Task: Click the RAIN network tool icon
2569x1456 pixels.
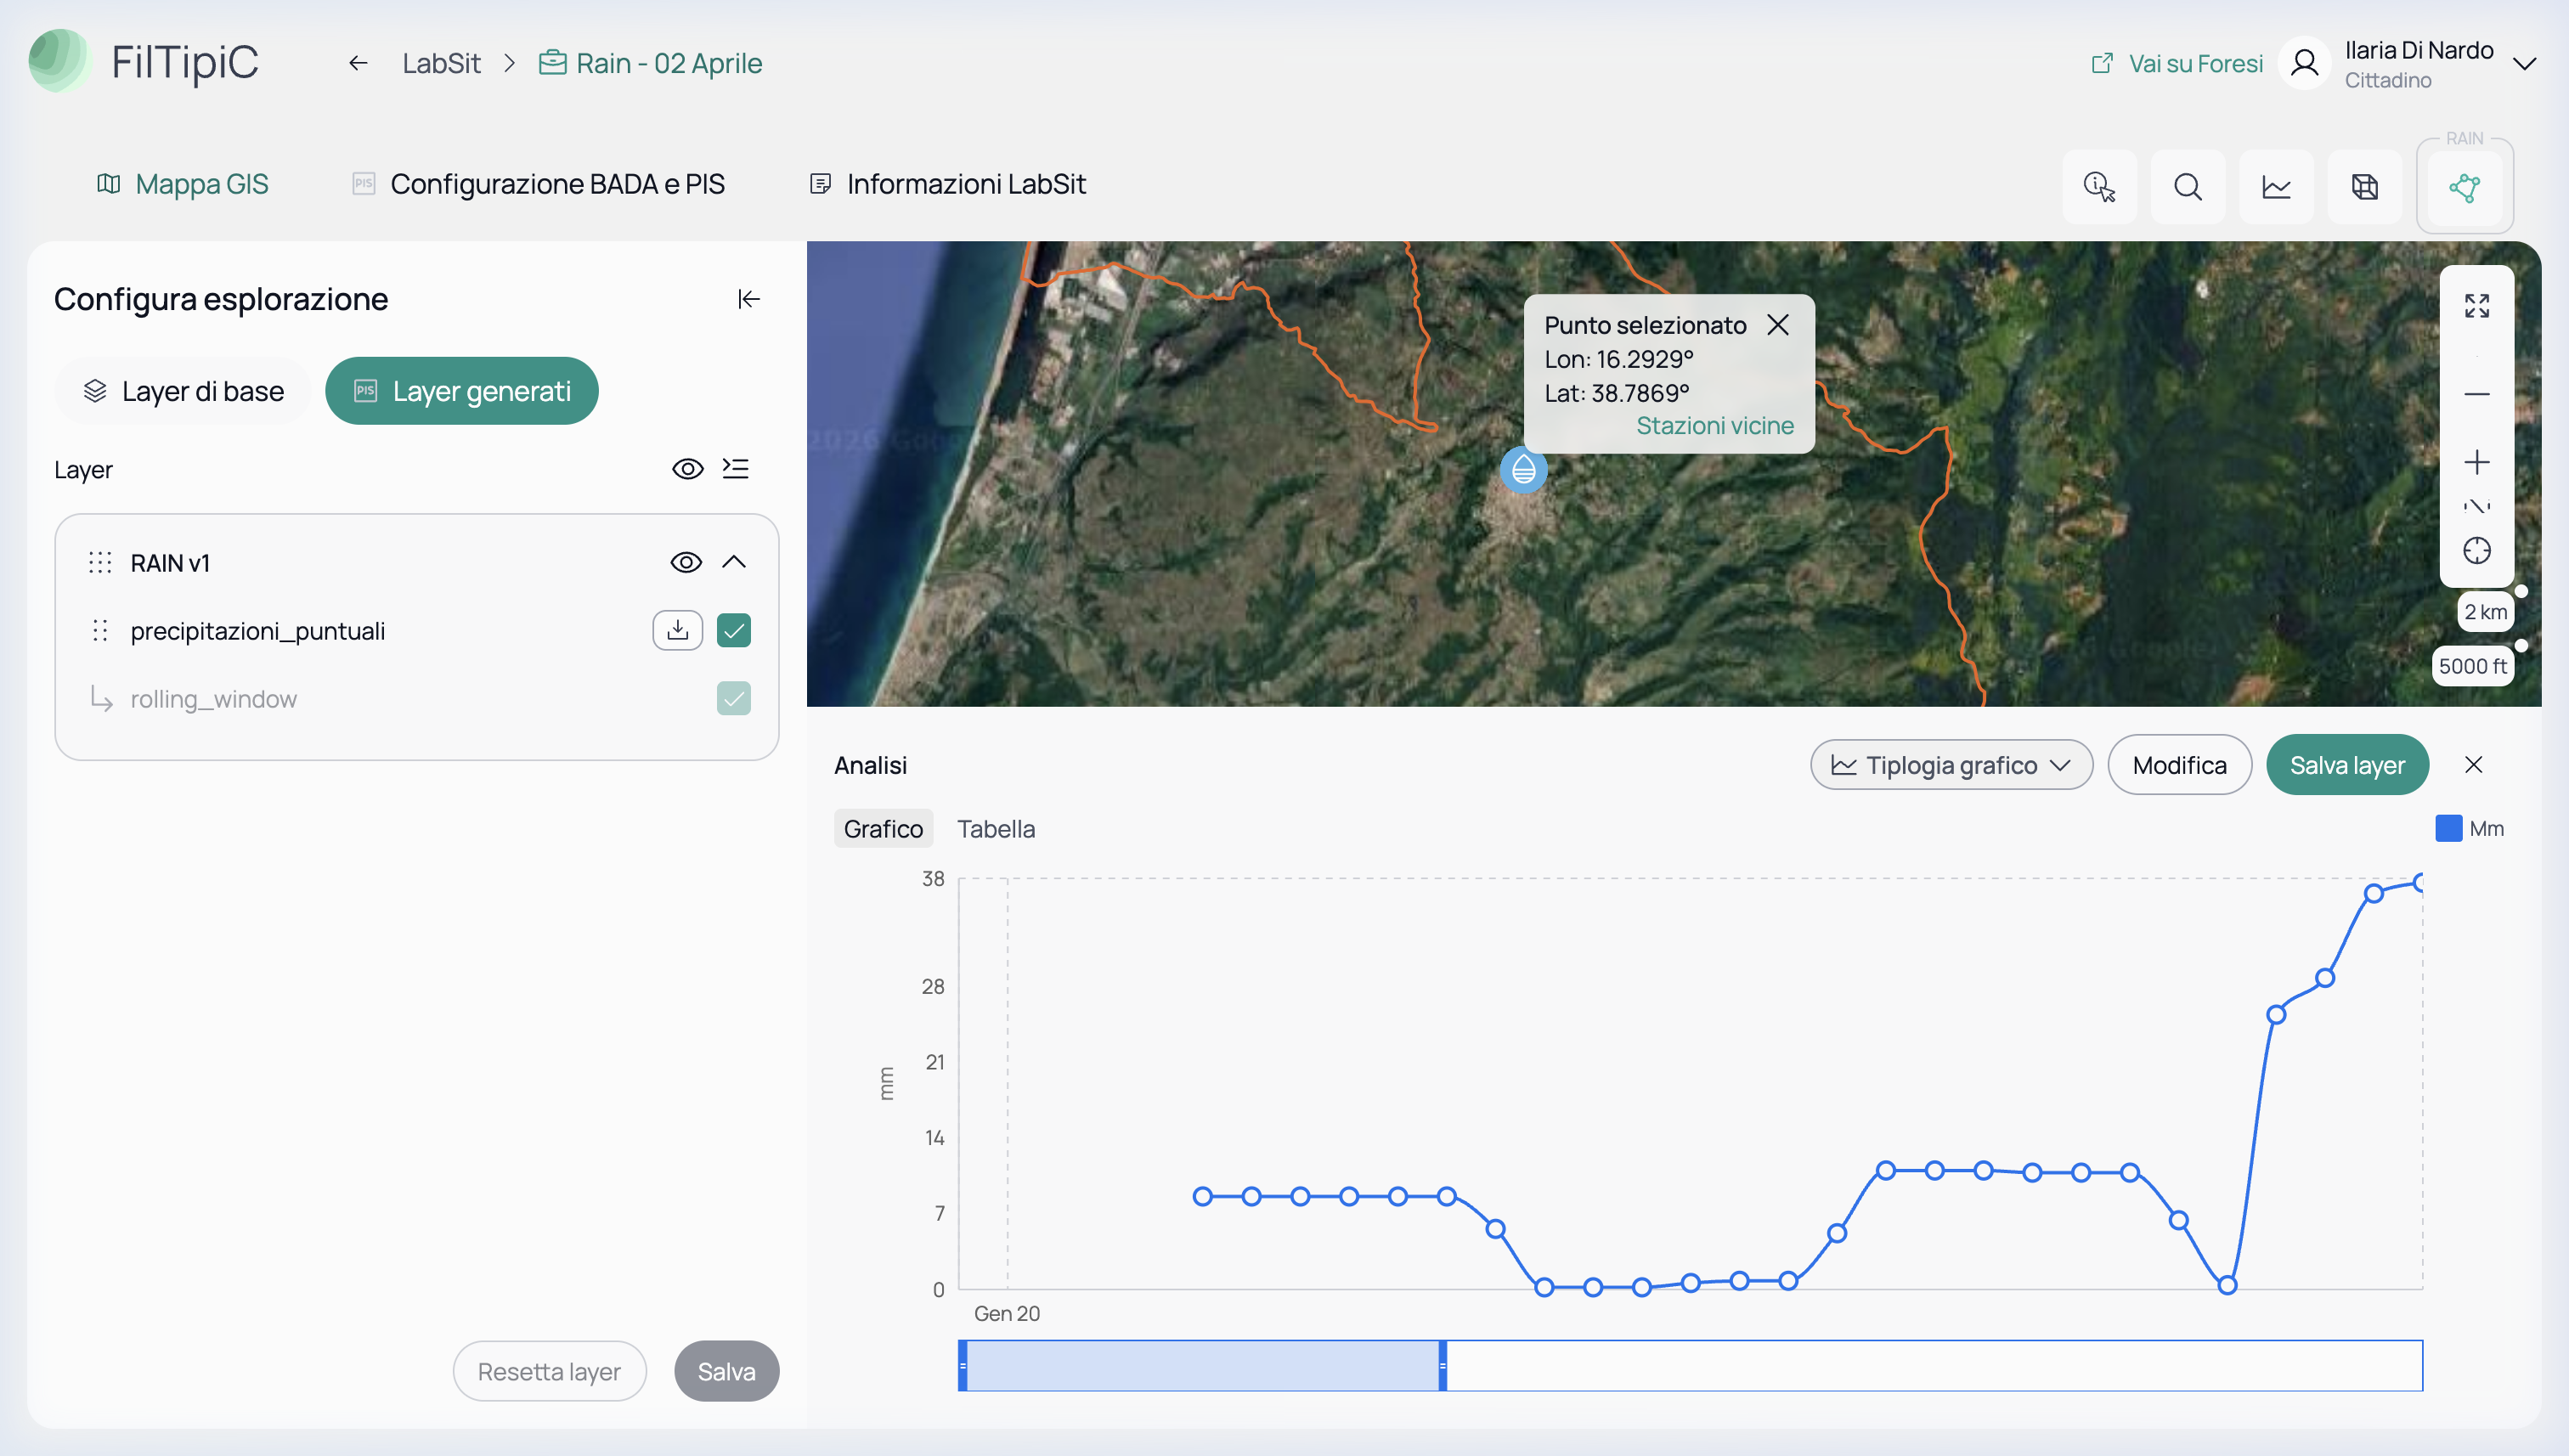Action: point(2464,187)
